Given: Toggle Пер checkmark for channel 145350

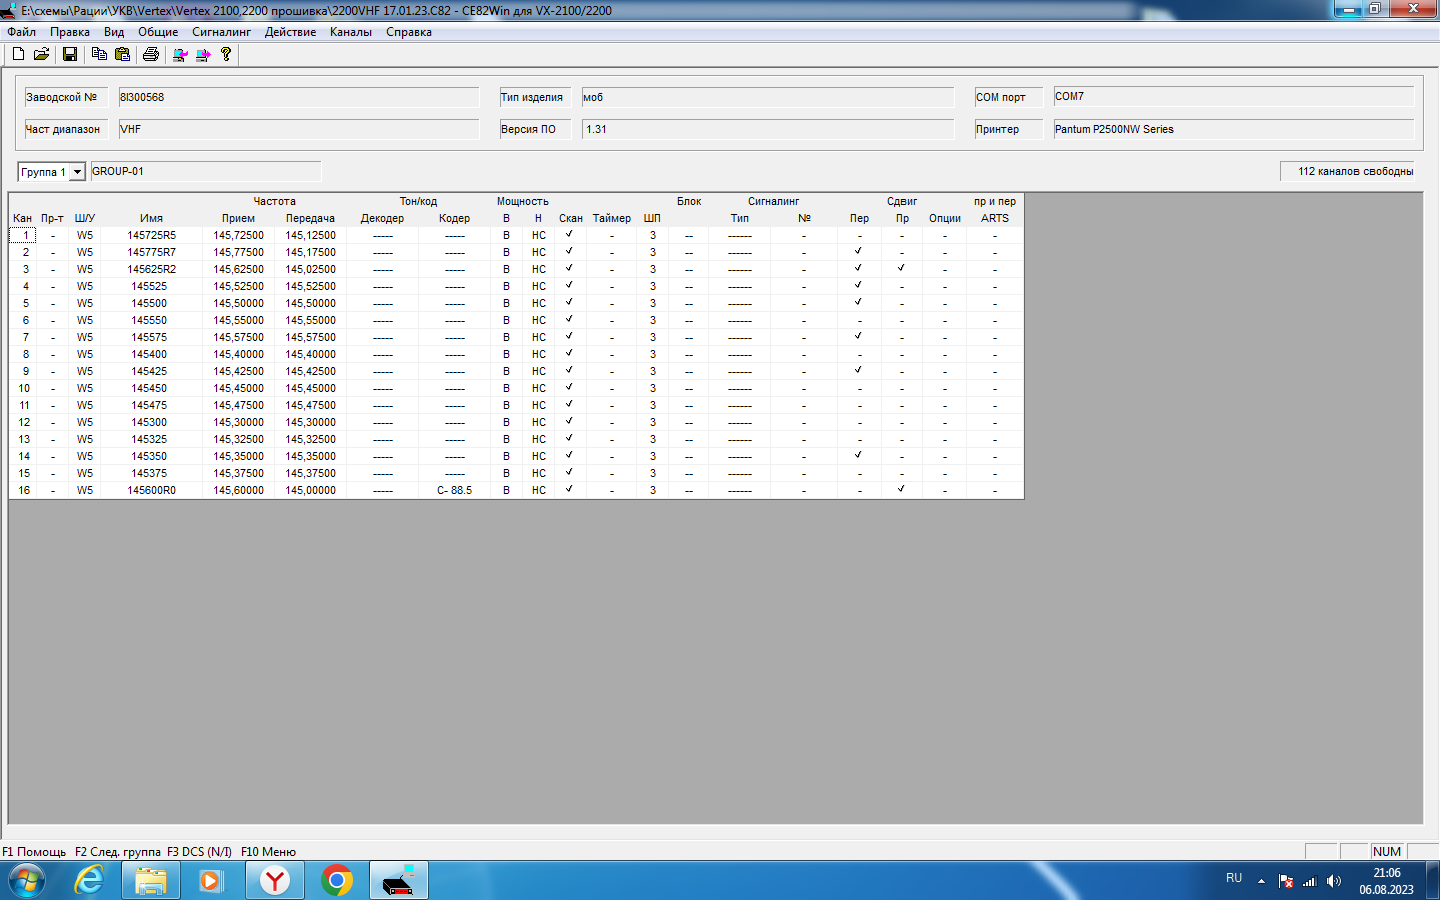Looking at the screenshot, I should click(858, 456).
